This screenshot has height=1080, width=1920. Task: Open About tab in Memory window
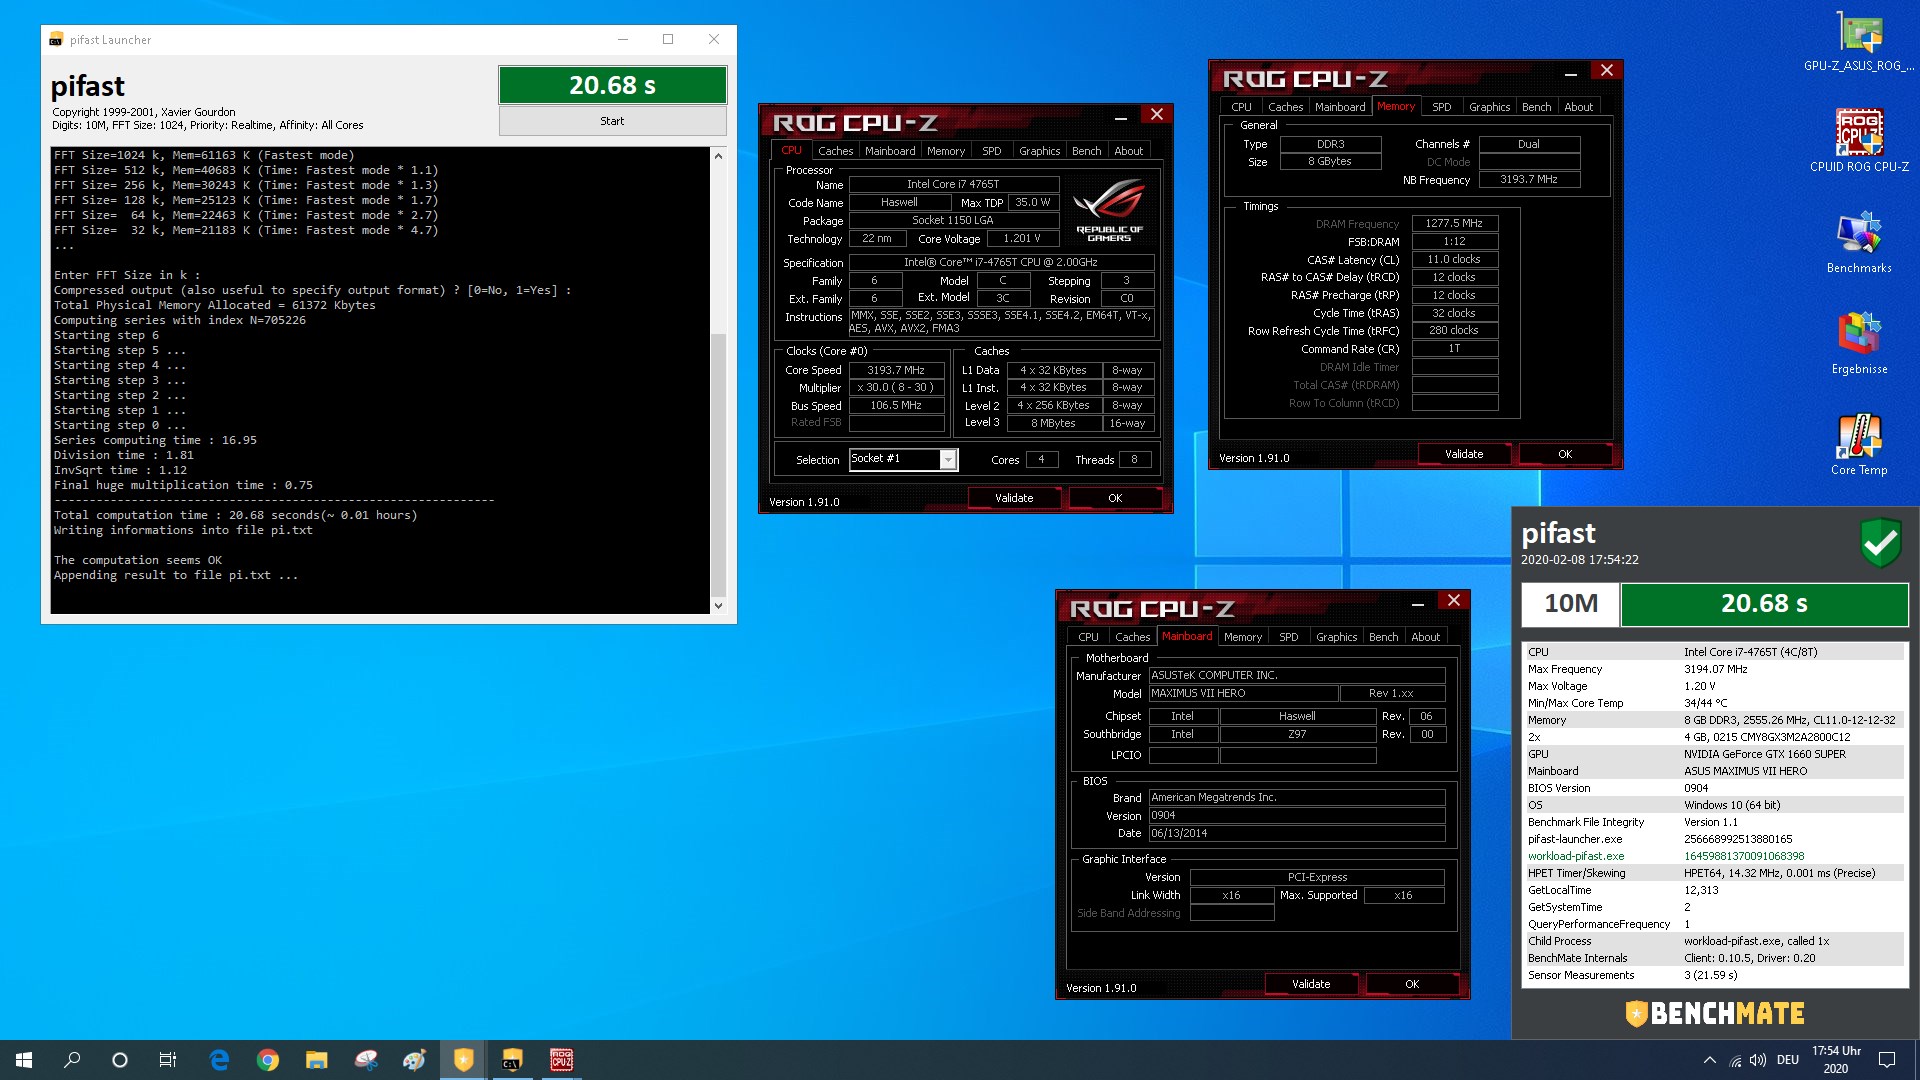click(1578, 107)
